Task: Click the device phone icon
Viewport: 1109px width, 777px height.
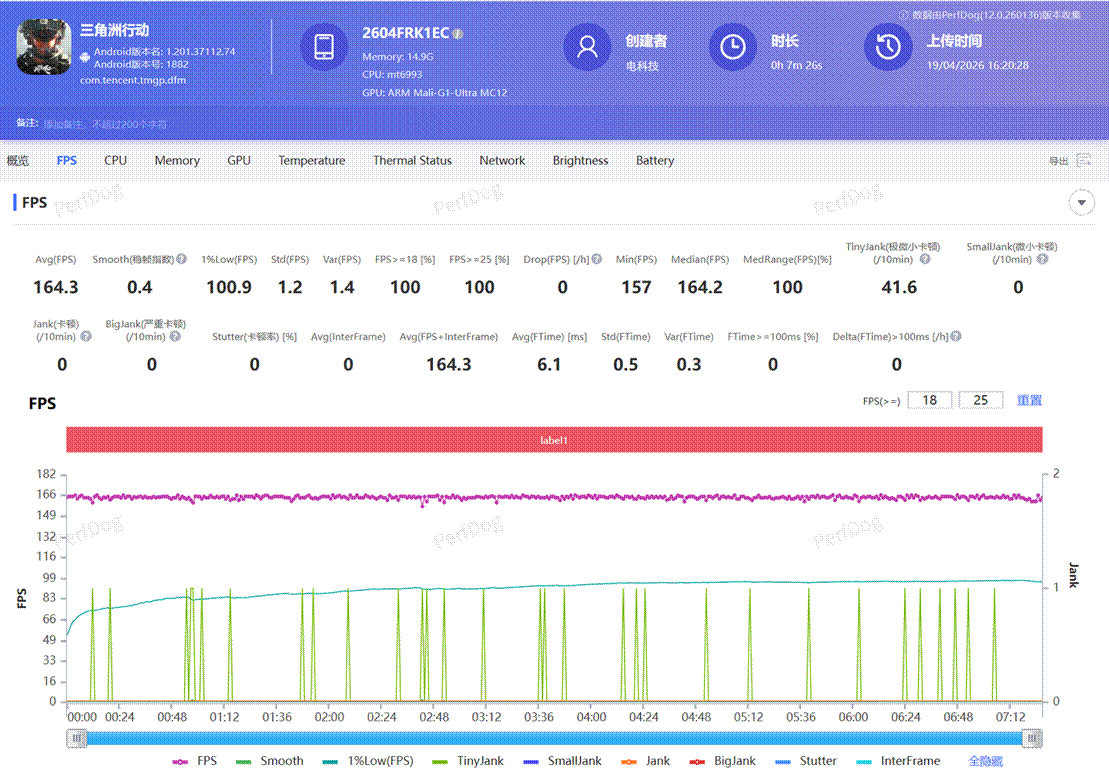Action: tap(325, 47)
